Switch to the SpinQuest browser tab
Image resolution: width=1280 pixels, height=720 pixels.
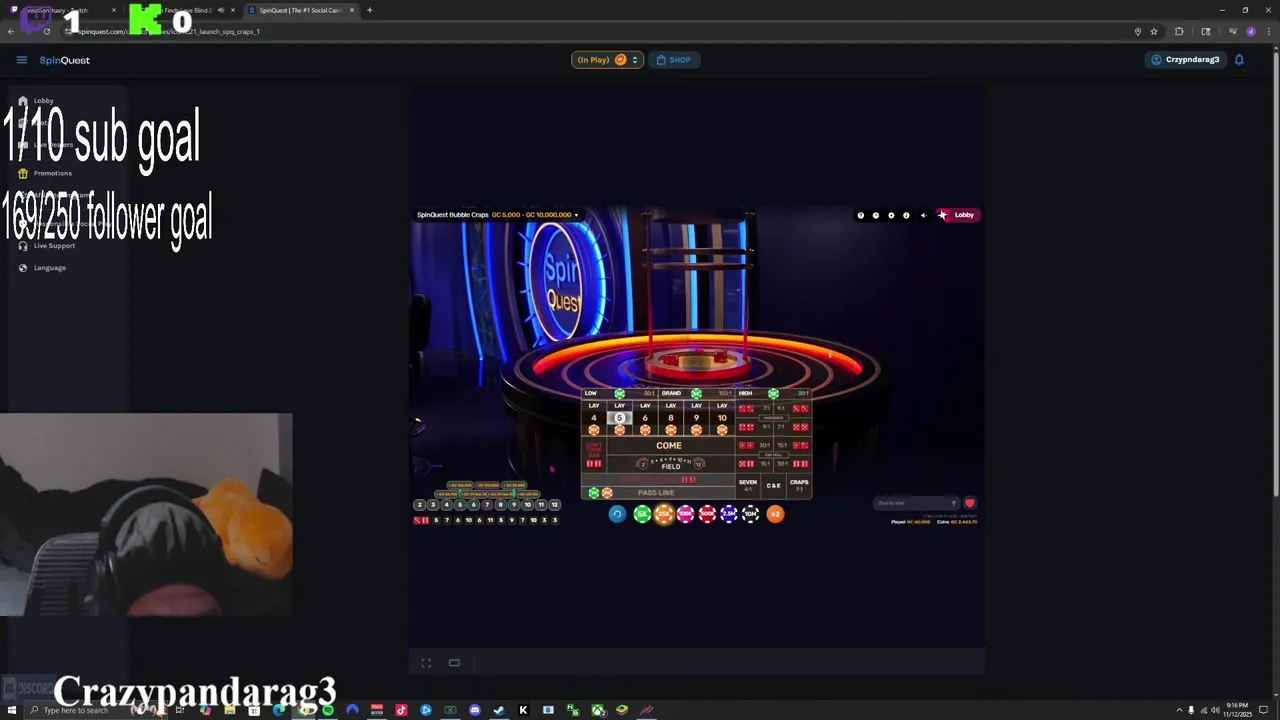[x=300, y=10]
